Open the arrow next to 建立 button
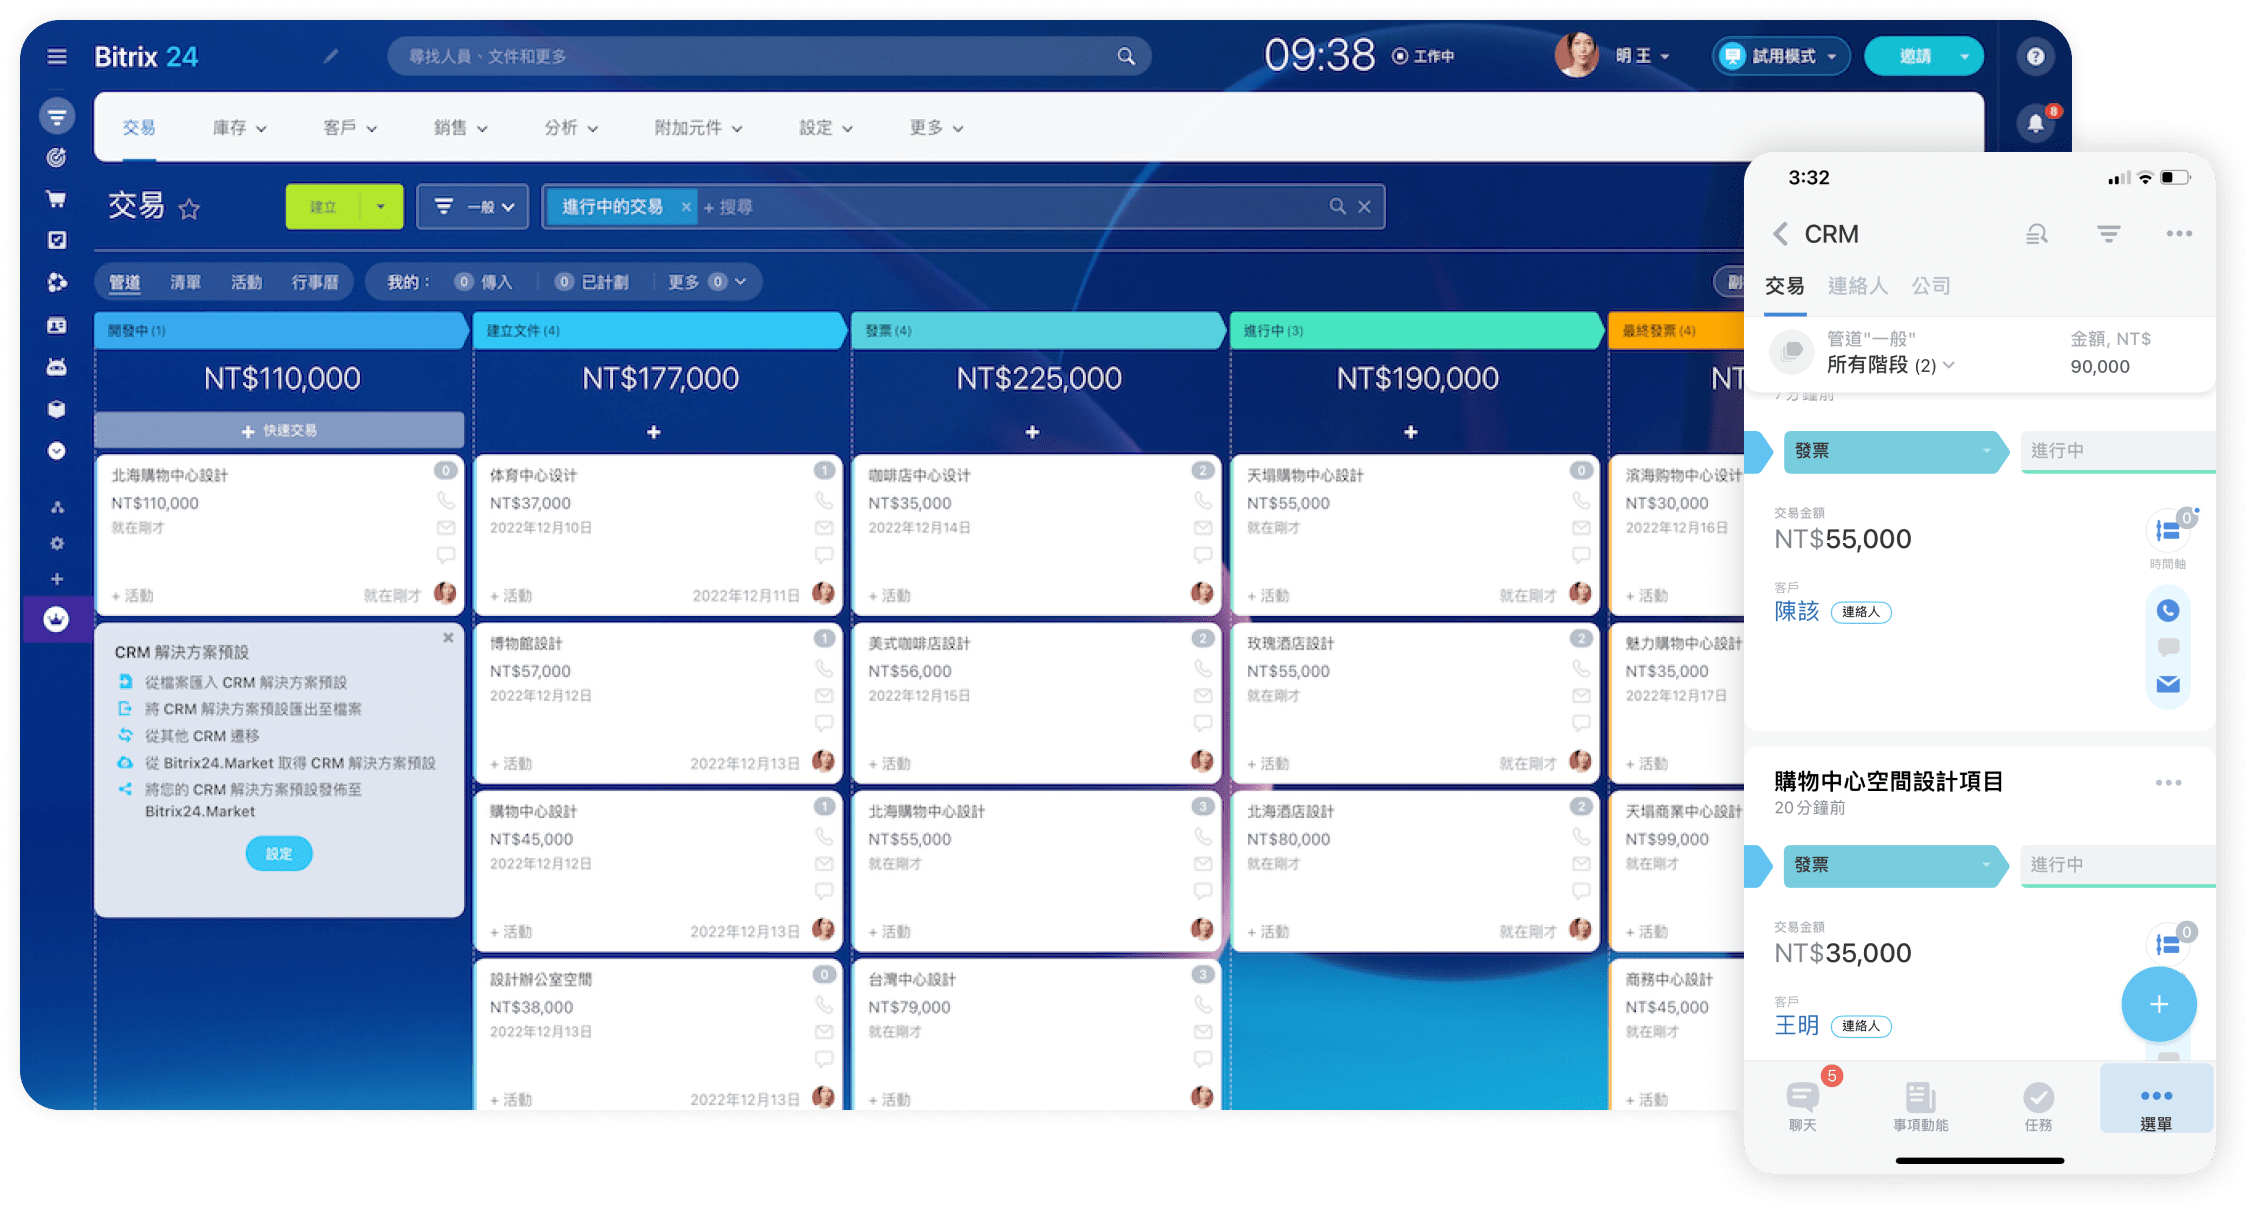Image resolution: width=2256 pixels, height=1214 pixels. (x=381, y=207)
